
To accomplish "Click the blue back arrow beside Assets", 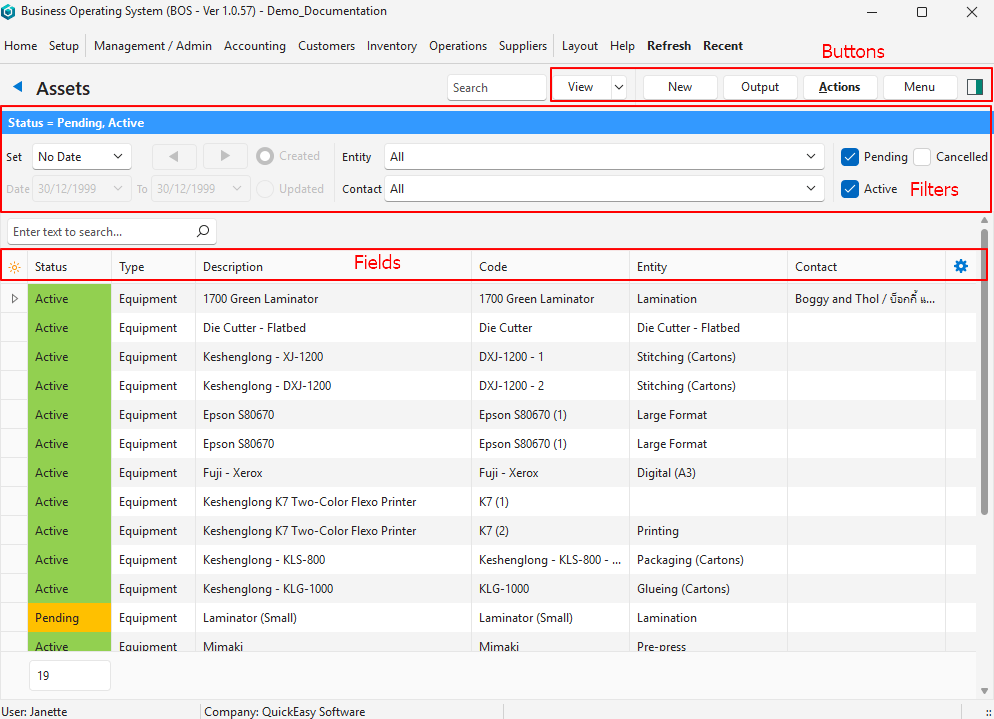I will tap(17, 88).
